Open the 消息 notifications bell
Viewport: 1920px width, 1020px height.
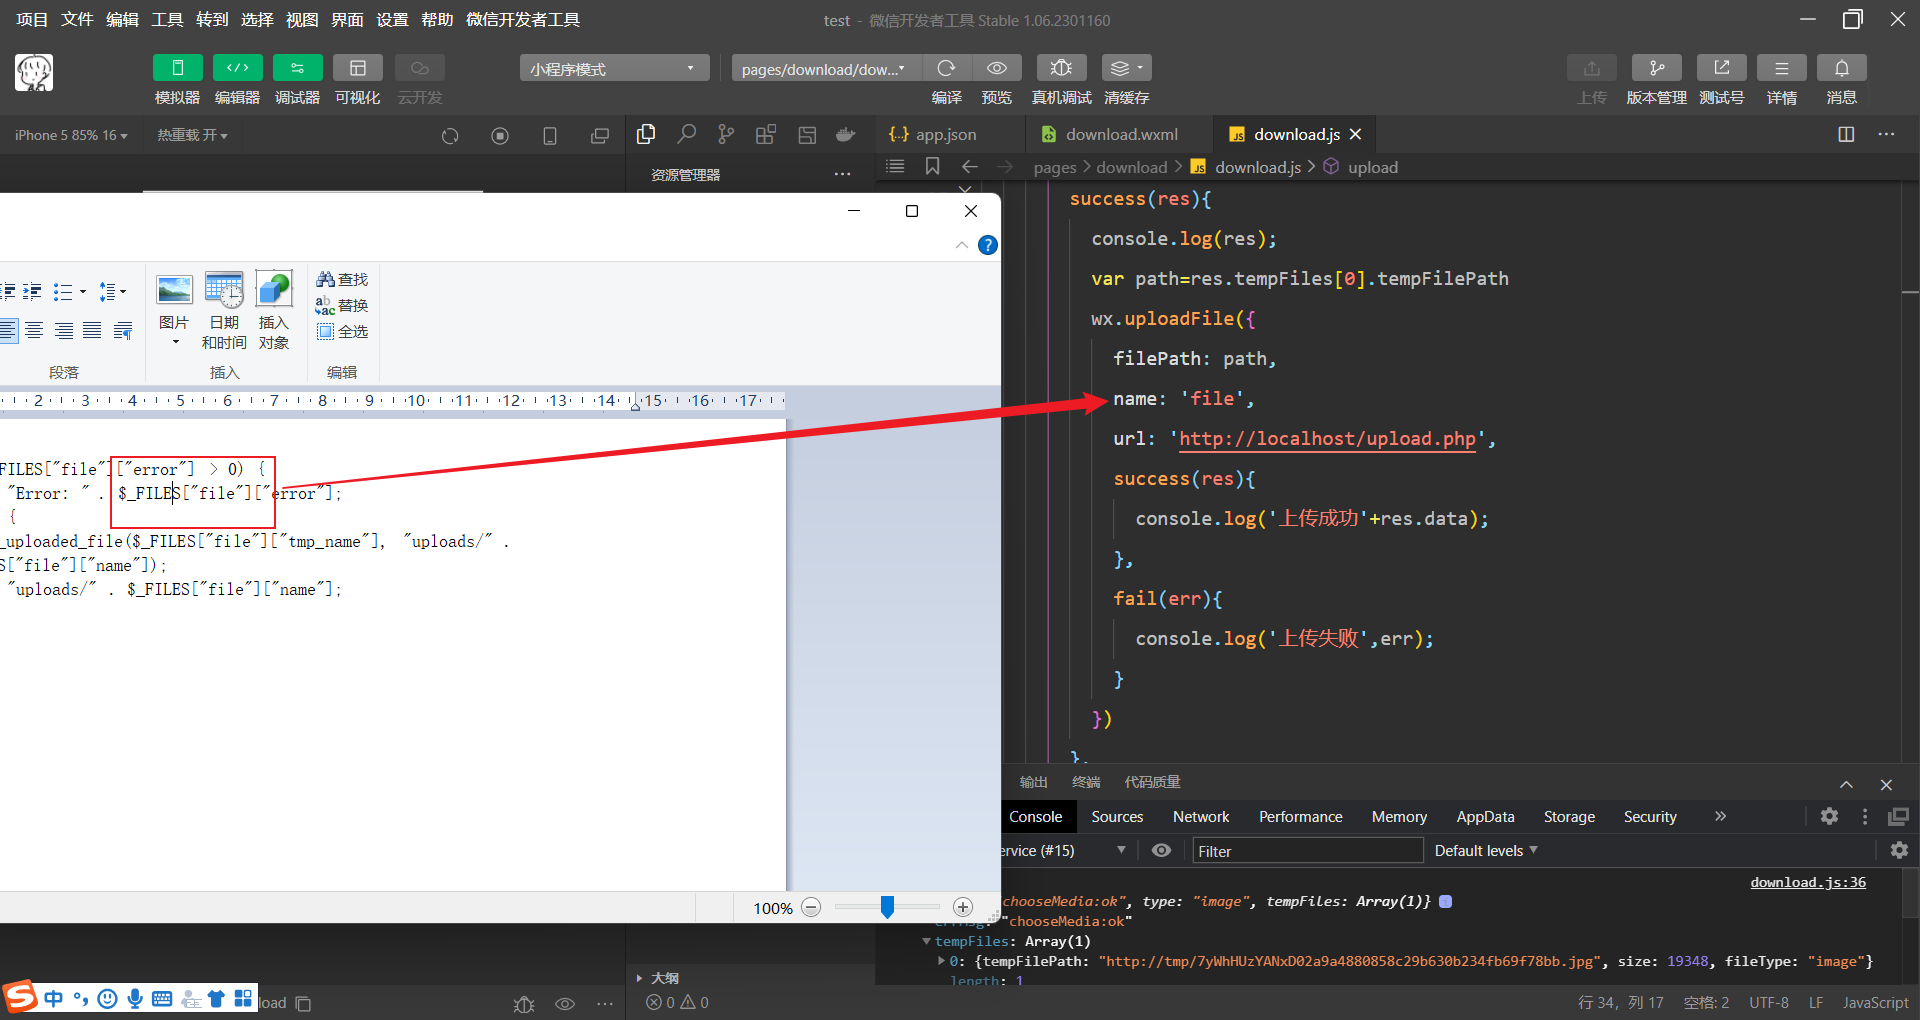tap(1842, 68)
